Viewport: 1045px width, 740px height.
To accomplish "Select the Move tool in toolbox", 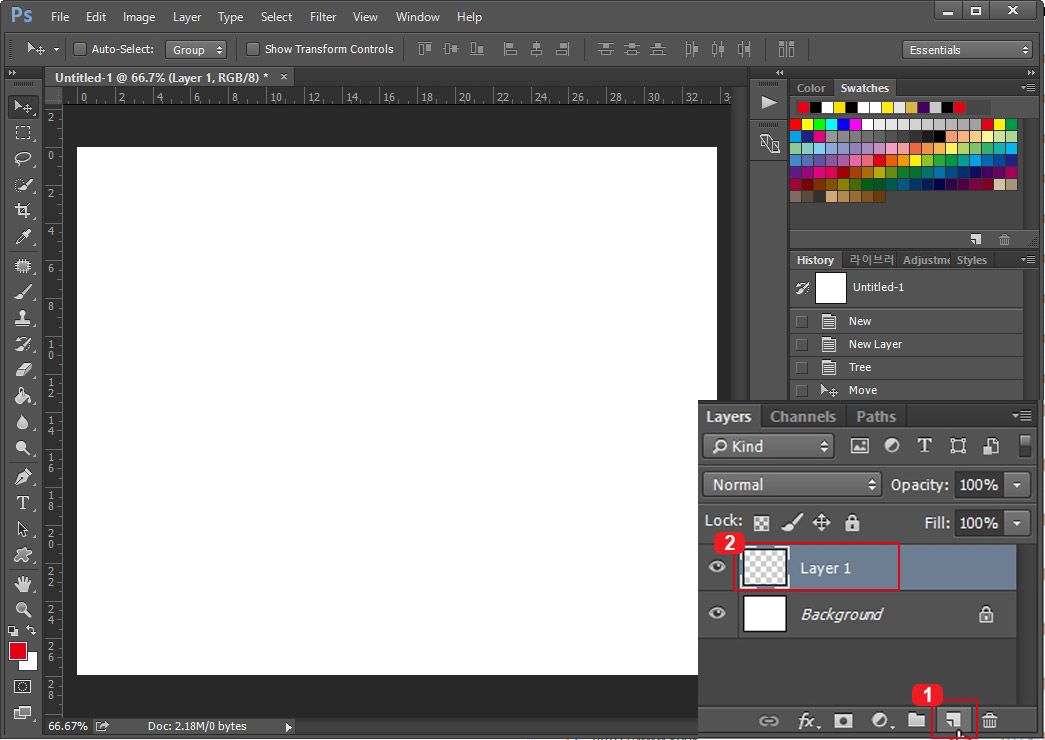I will click(x=23, y=107).
